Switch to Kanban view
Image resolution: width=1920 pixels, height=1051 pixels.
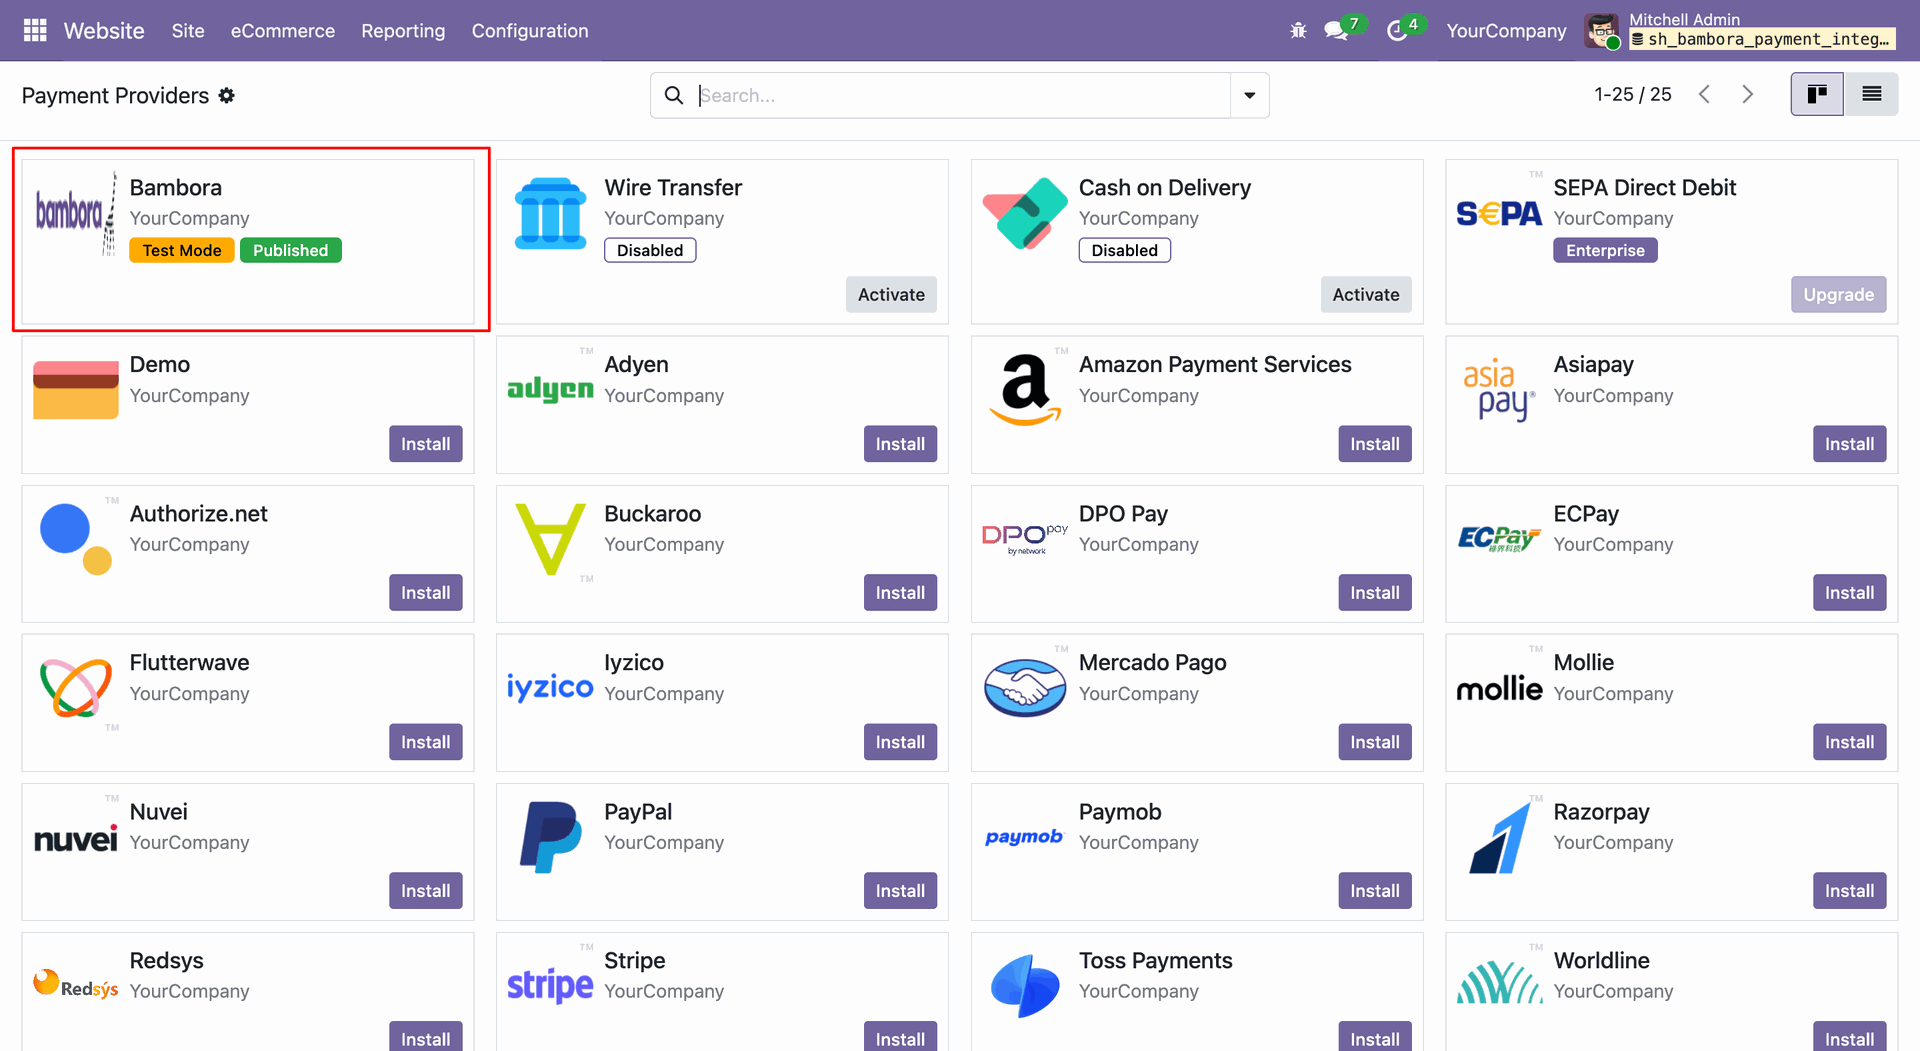click(1817, 94)
